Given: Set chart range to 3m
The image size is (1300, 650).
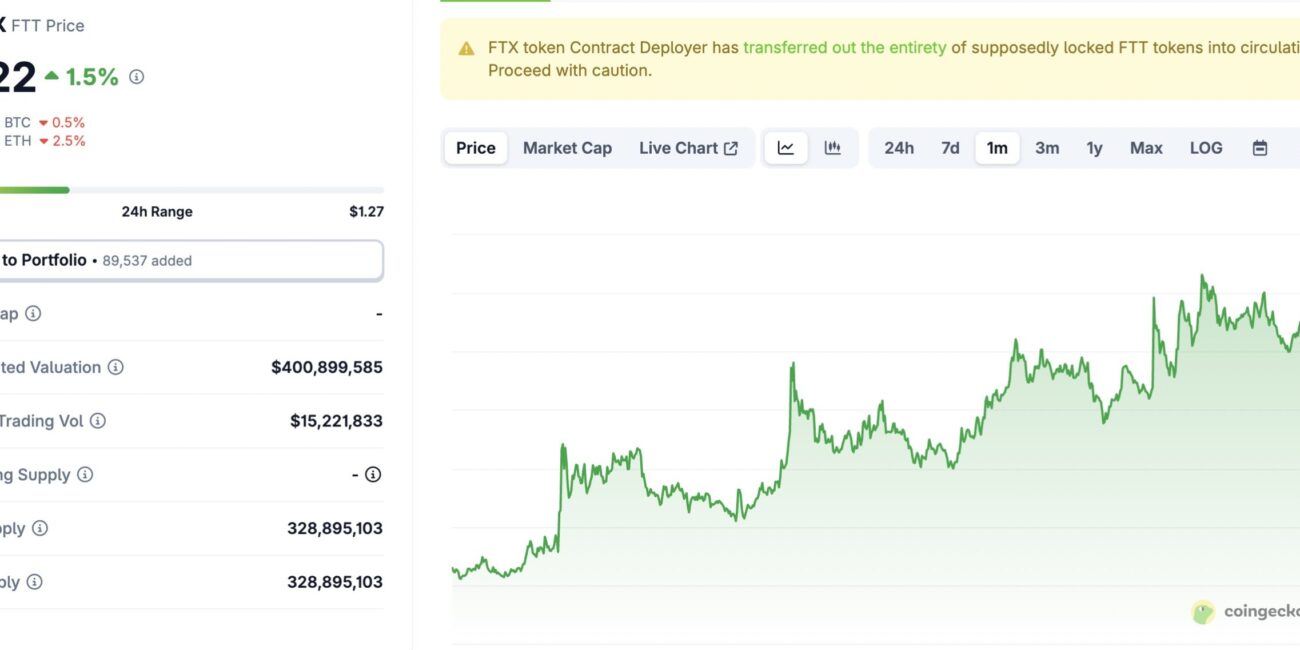Looking at the screenshot, I should click(x=1047, y=148).
